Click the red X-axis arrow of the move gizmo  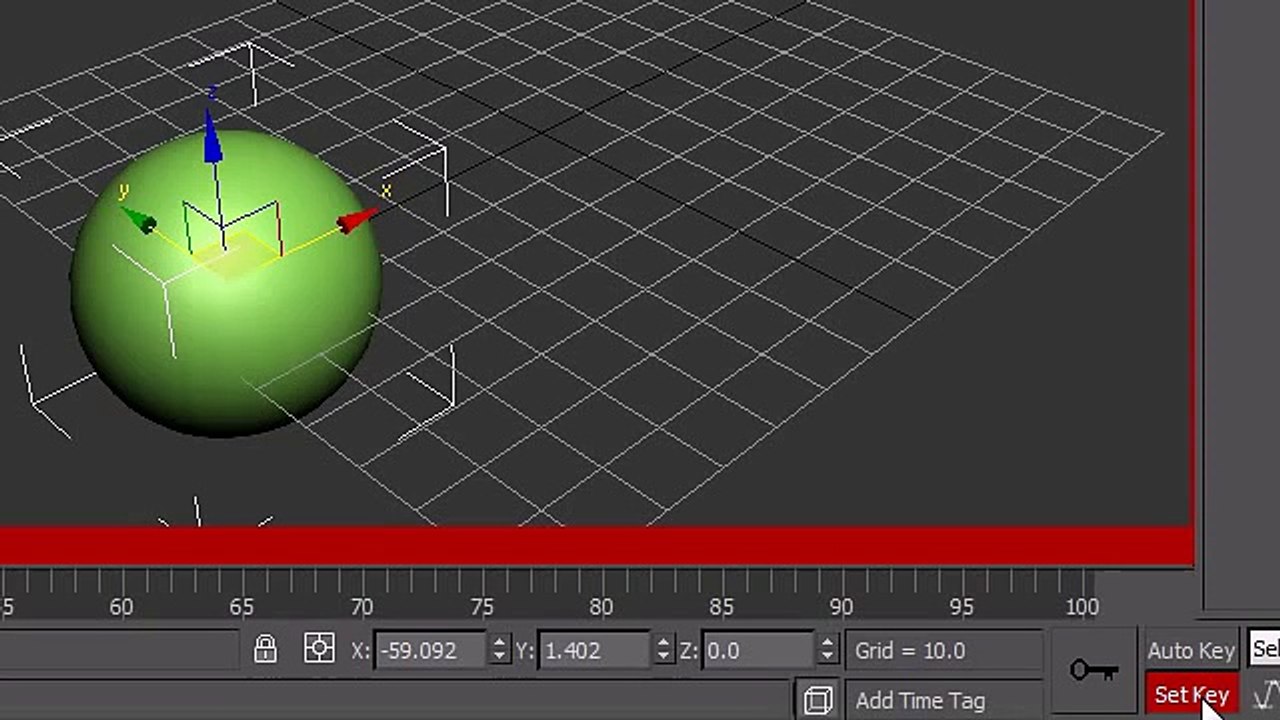pos(357,220)
